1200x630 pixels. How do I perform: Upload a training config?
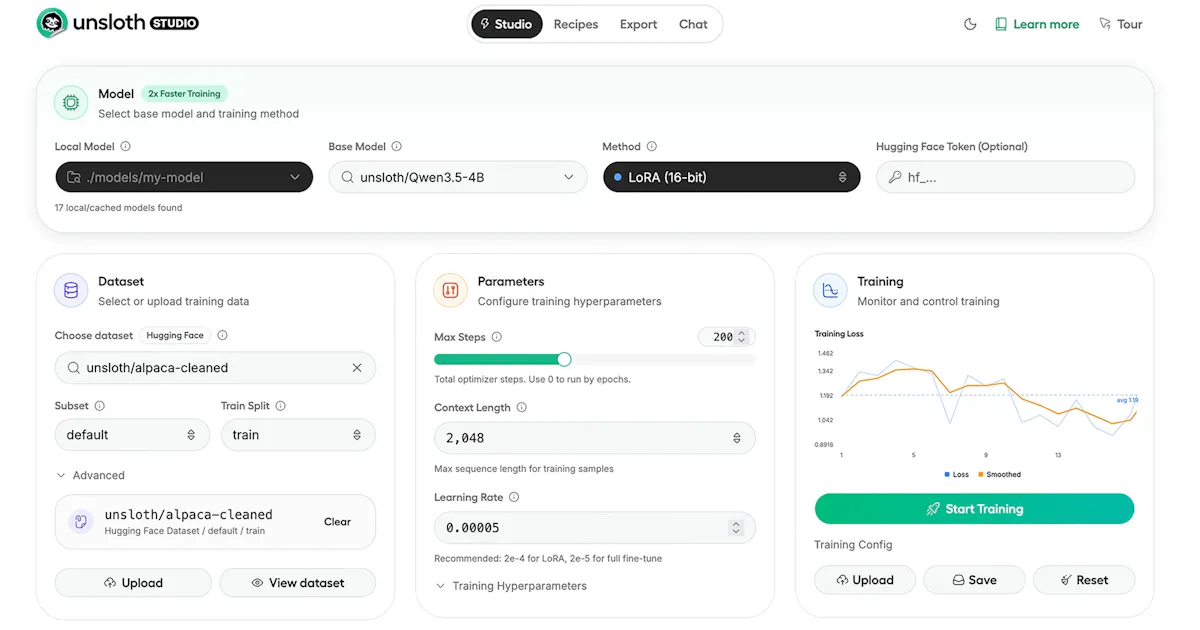click(865, 580)
